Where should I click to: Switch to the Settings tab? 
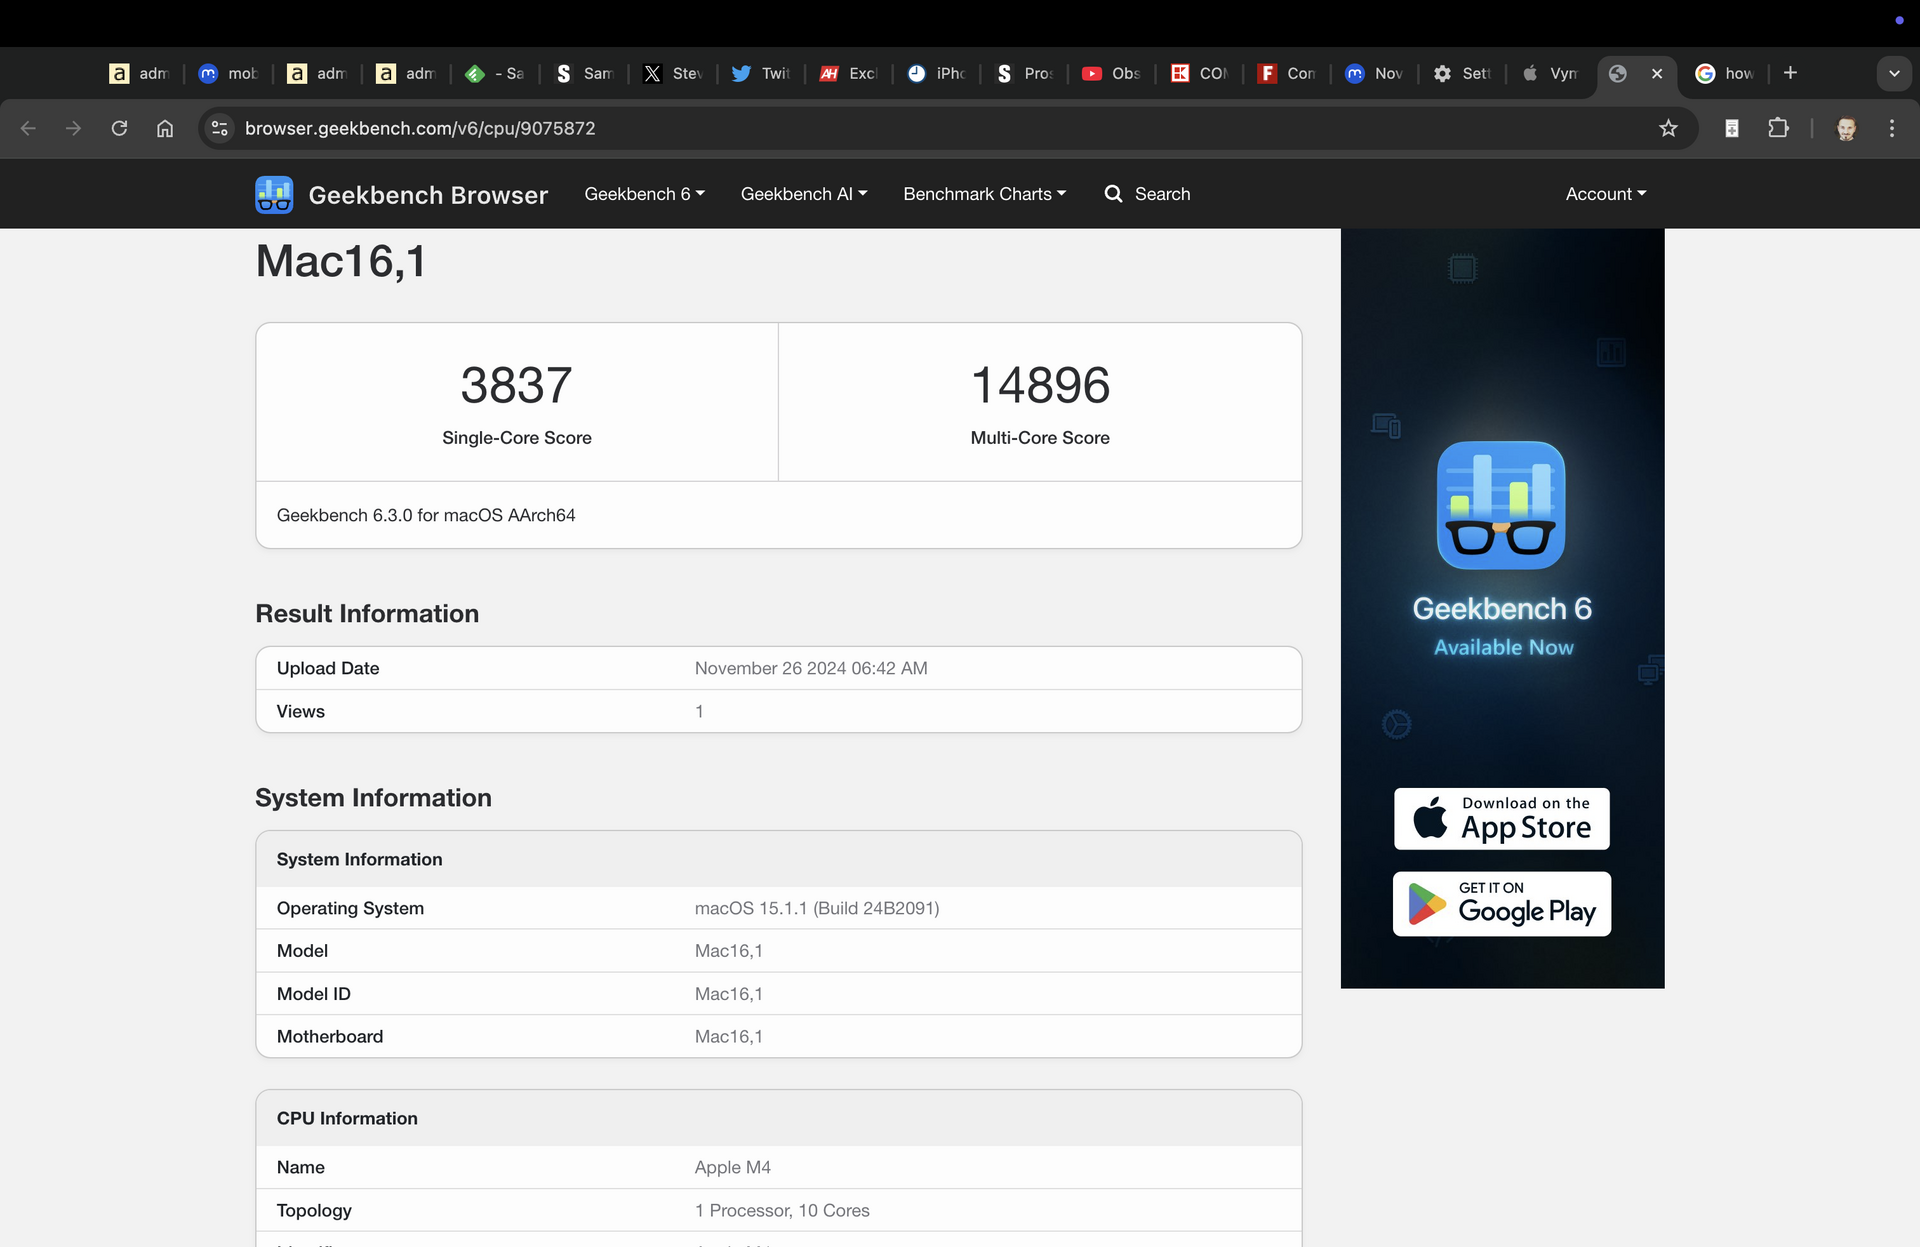1462,73
